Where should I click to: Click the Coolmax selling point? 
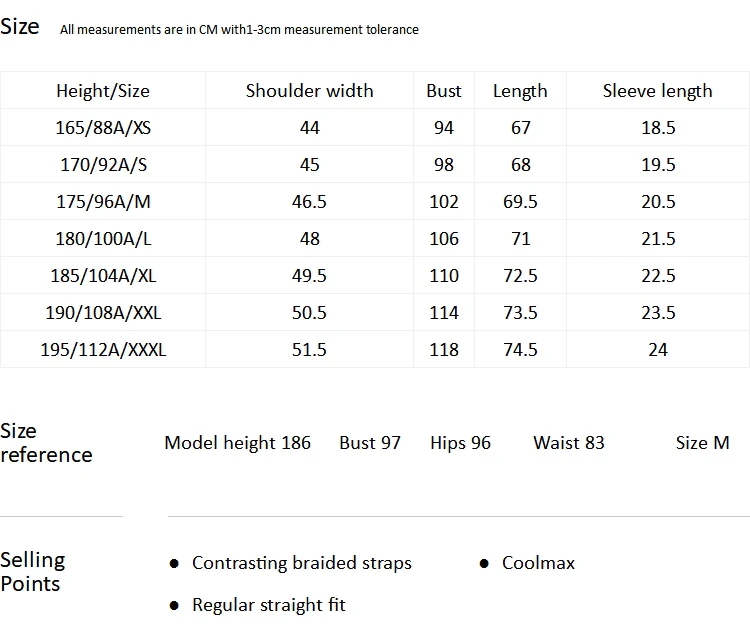[539, 563]
